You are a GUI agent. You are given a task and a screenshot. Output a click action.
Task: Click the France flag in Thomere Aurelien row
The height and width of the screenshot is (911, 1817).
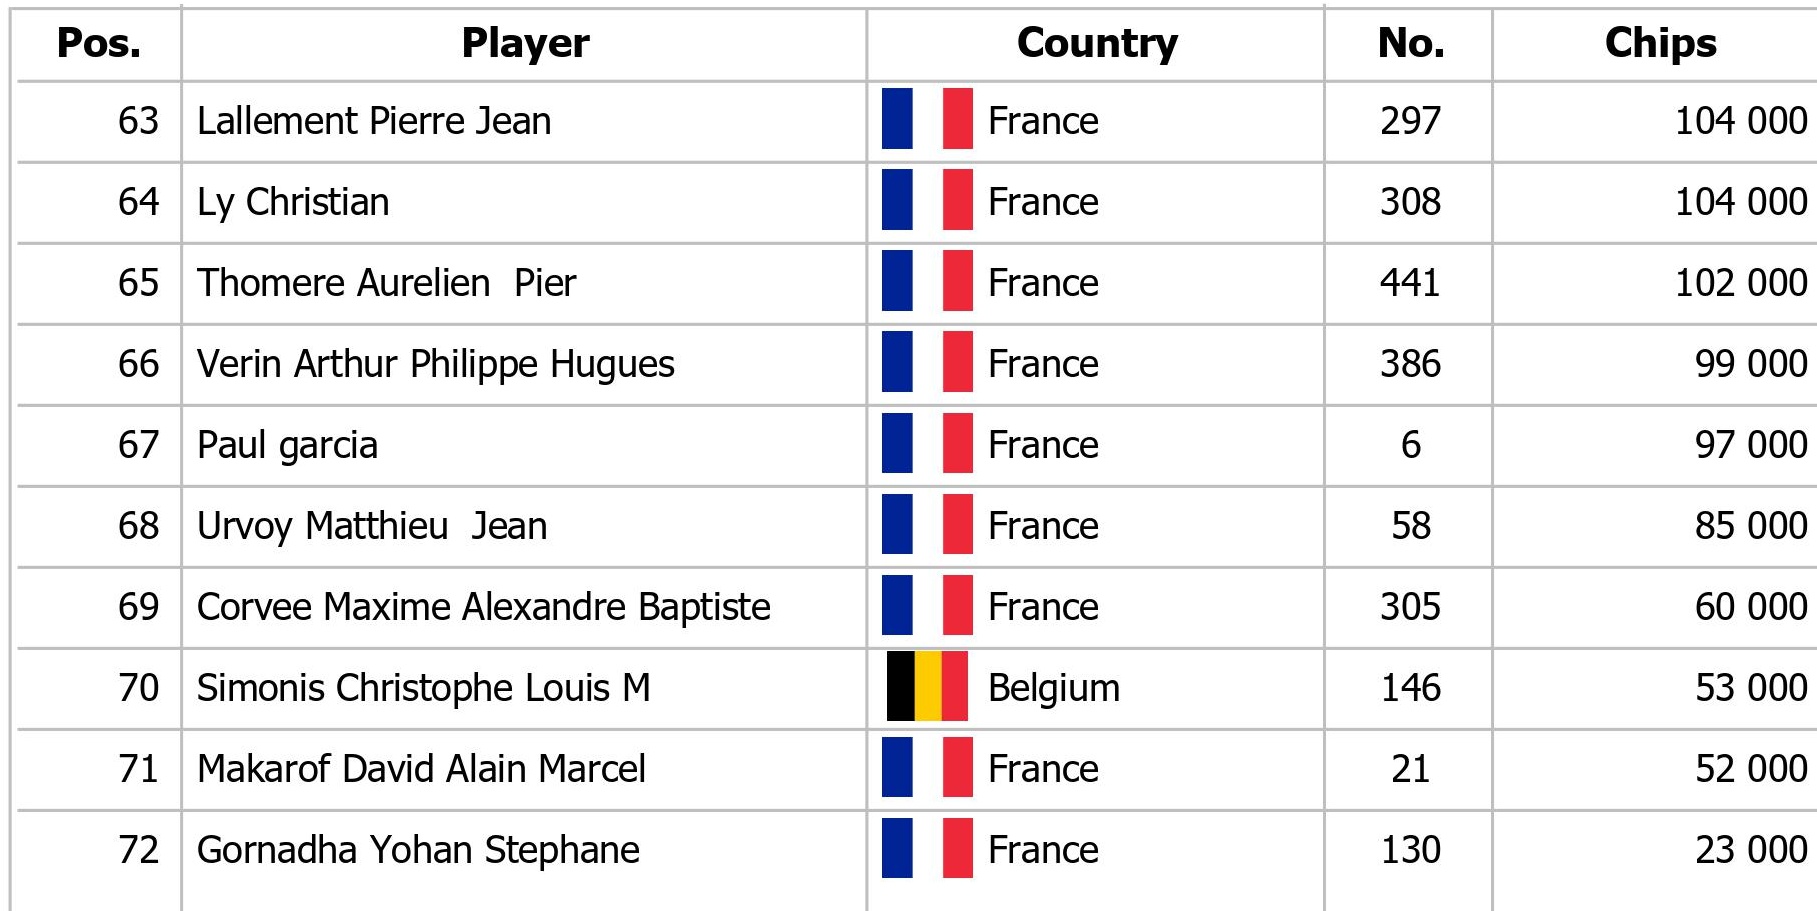coord(927,281)
